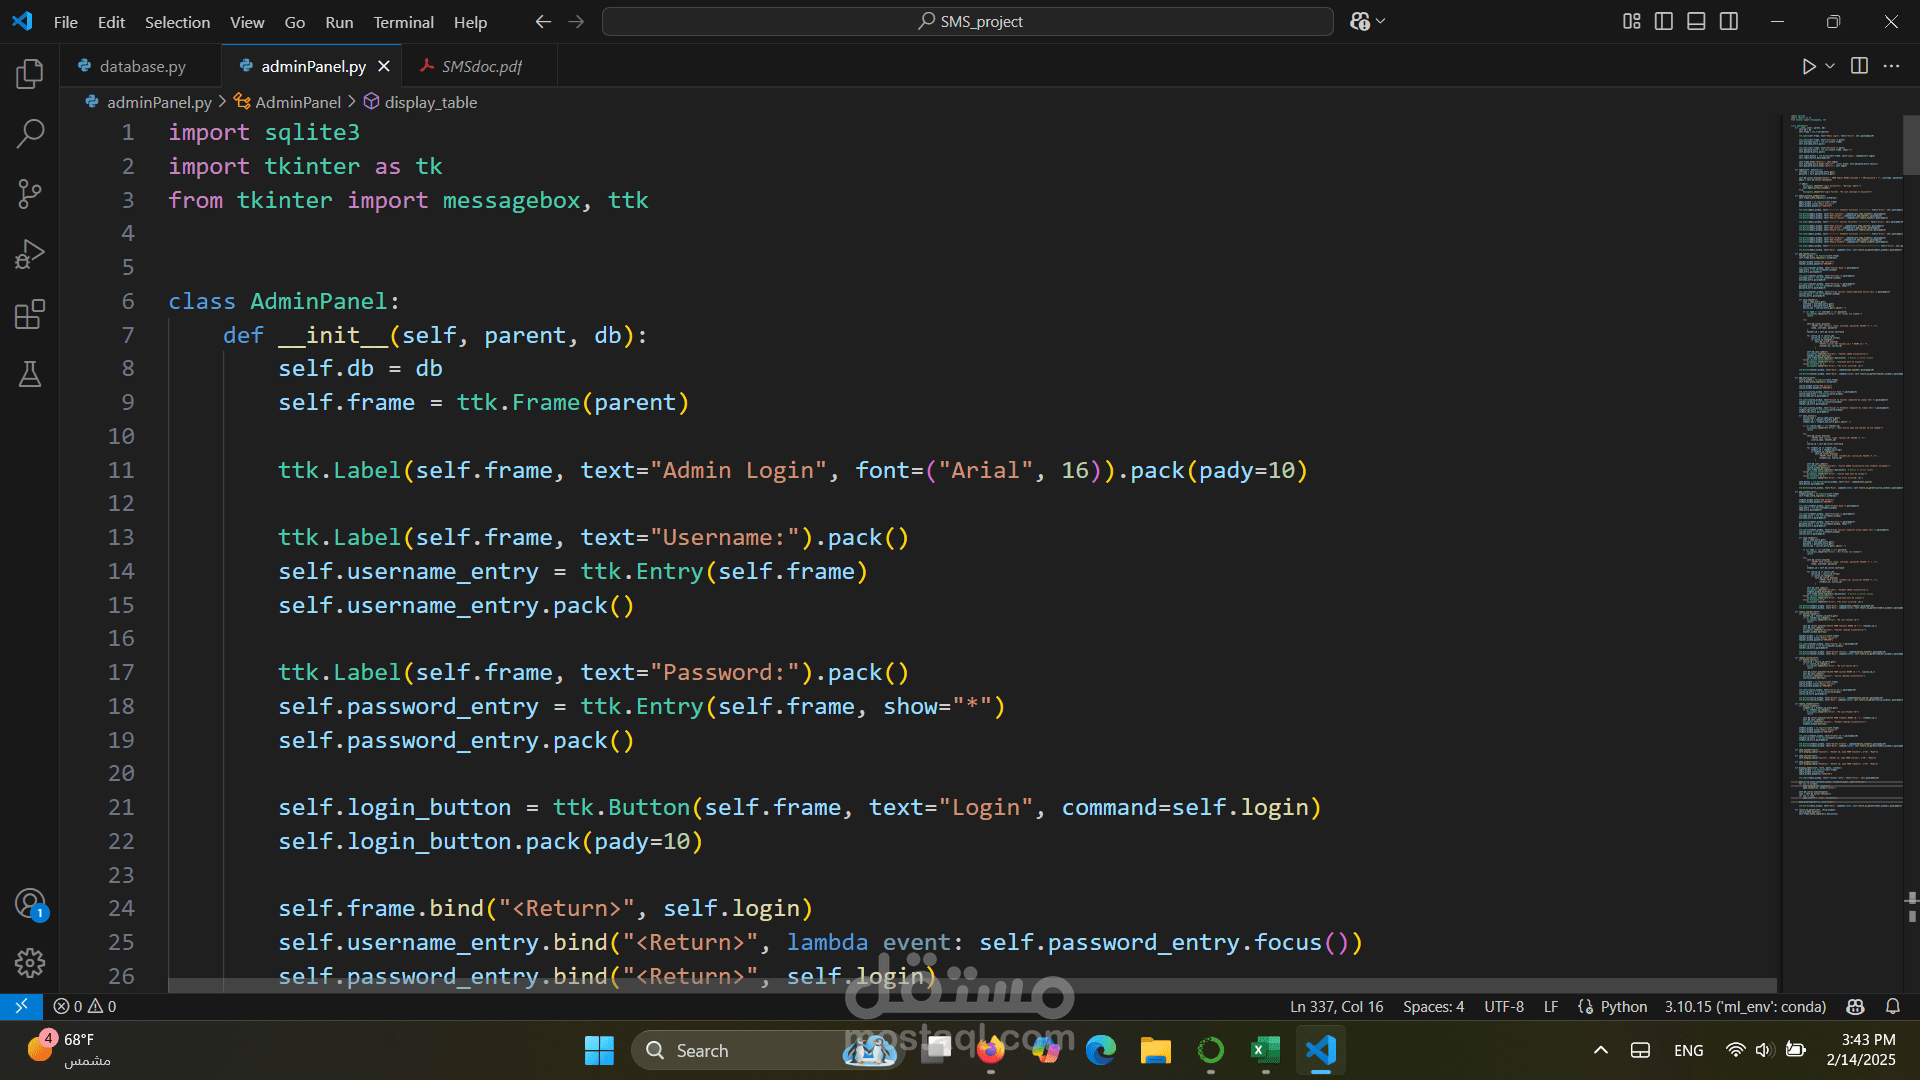Open the Search view in activity bar

30,133
